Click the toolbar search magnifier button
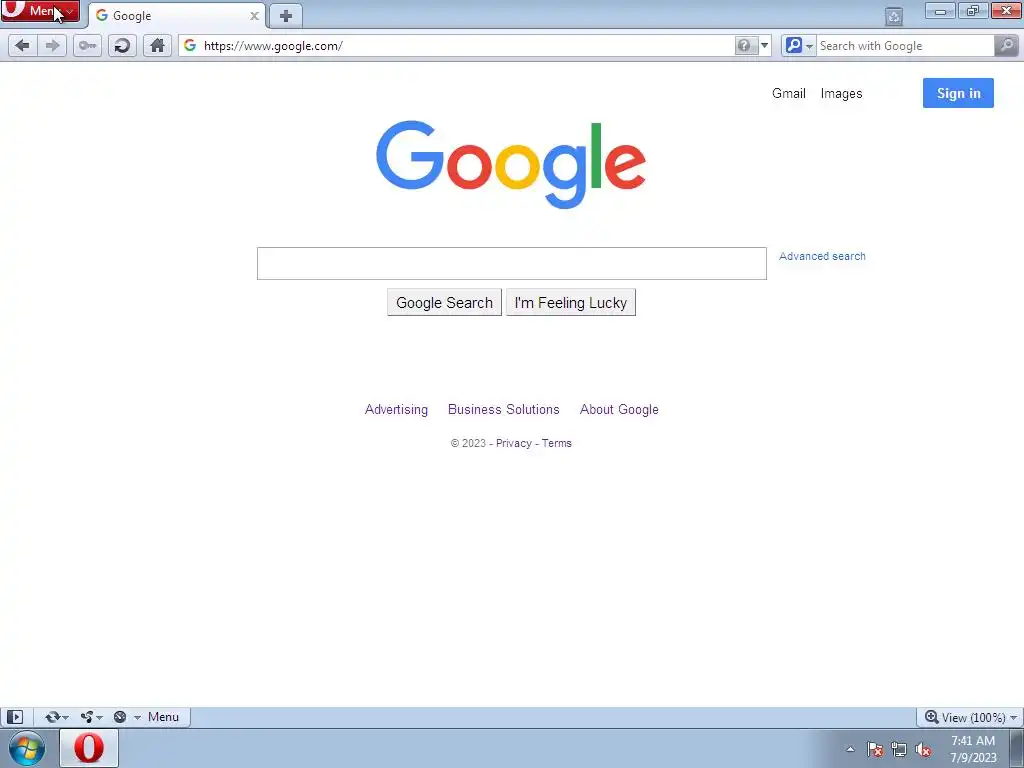 tap(1006, 46)
